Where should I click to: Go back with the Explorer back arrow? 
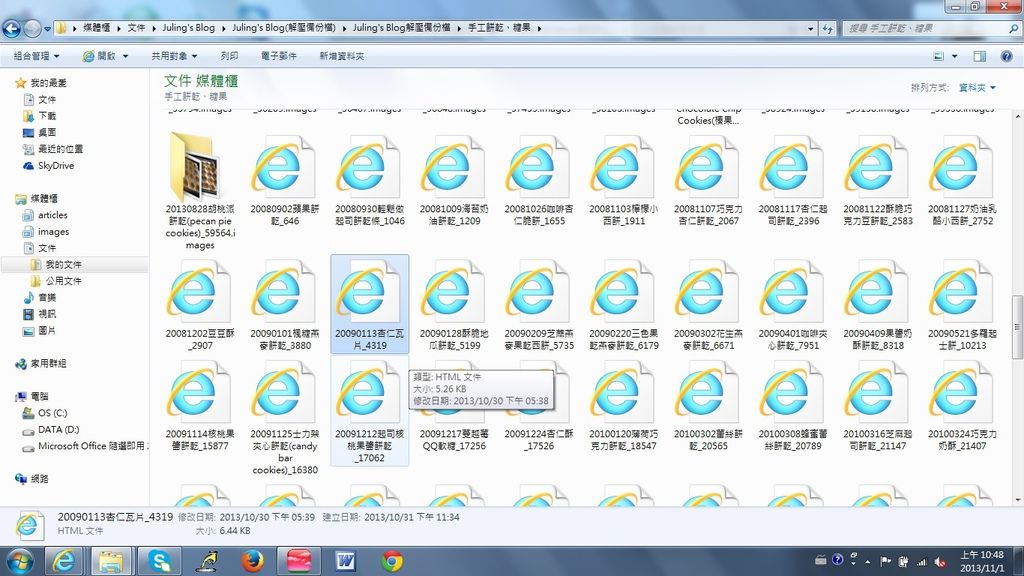(x=12, y=28)
